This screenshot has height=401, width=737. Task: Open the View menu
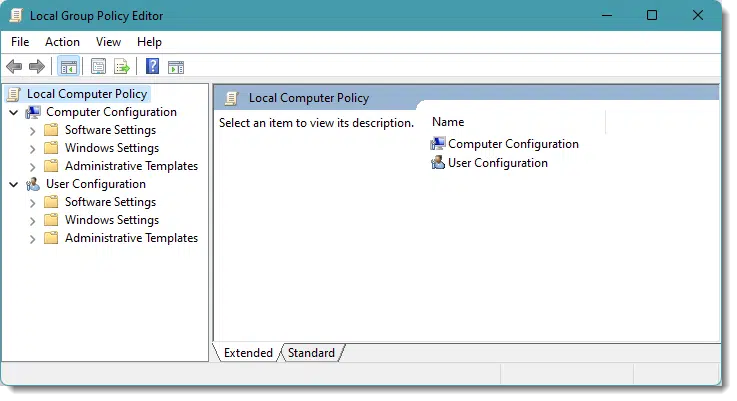[x=108, y=42]
